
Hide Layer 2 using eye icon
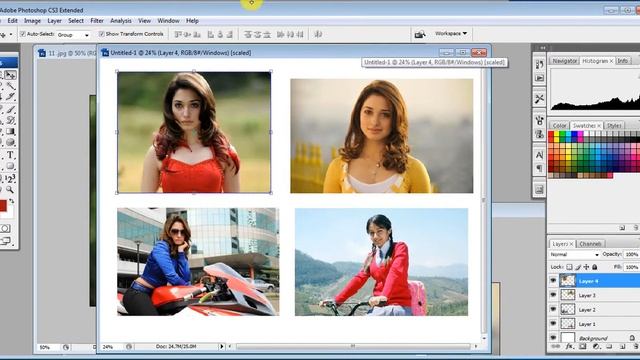tap(553, 309)
